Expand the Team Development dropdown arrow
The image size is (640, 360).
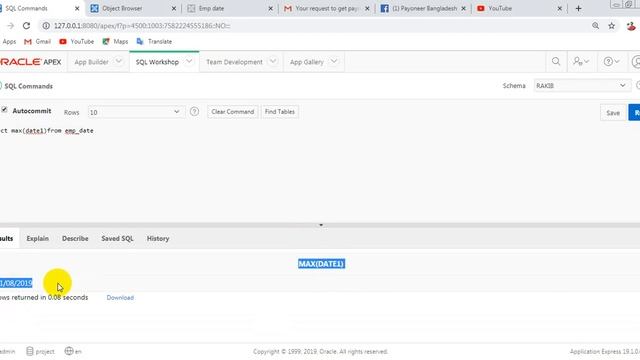pyautogui.click(x=273, y=61)
